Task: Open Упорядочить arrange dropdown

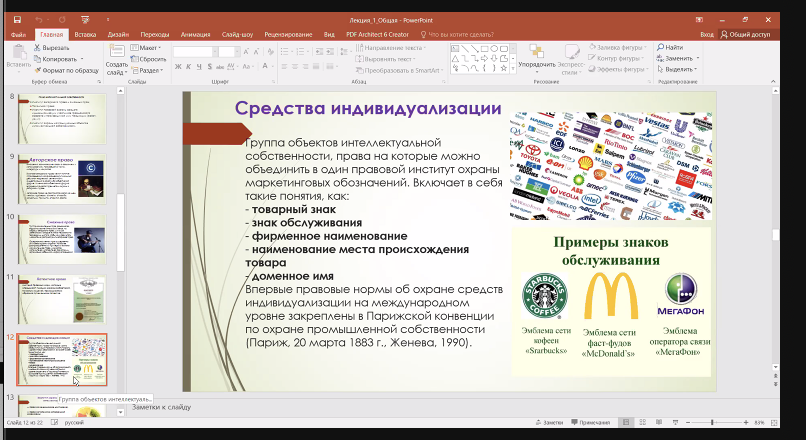Action: point(537,58)
